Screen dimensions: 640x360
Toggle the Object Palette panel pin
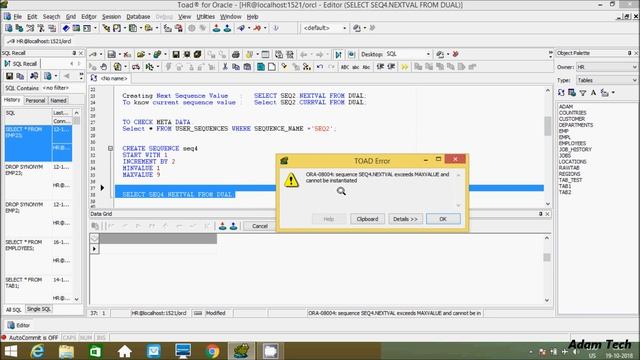[629, 53]
